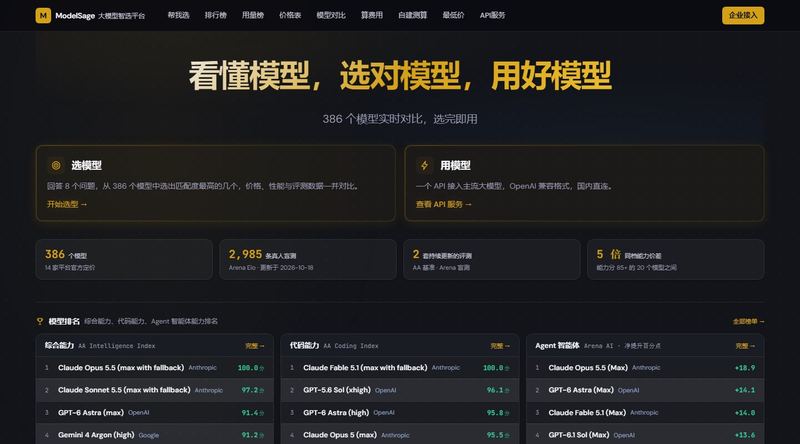
Task: Go to the 排行榜 page
Action: click(216, 15)
